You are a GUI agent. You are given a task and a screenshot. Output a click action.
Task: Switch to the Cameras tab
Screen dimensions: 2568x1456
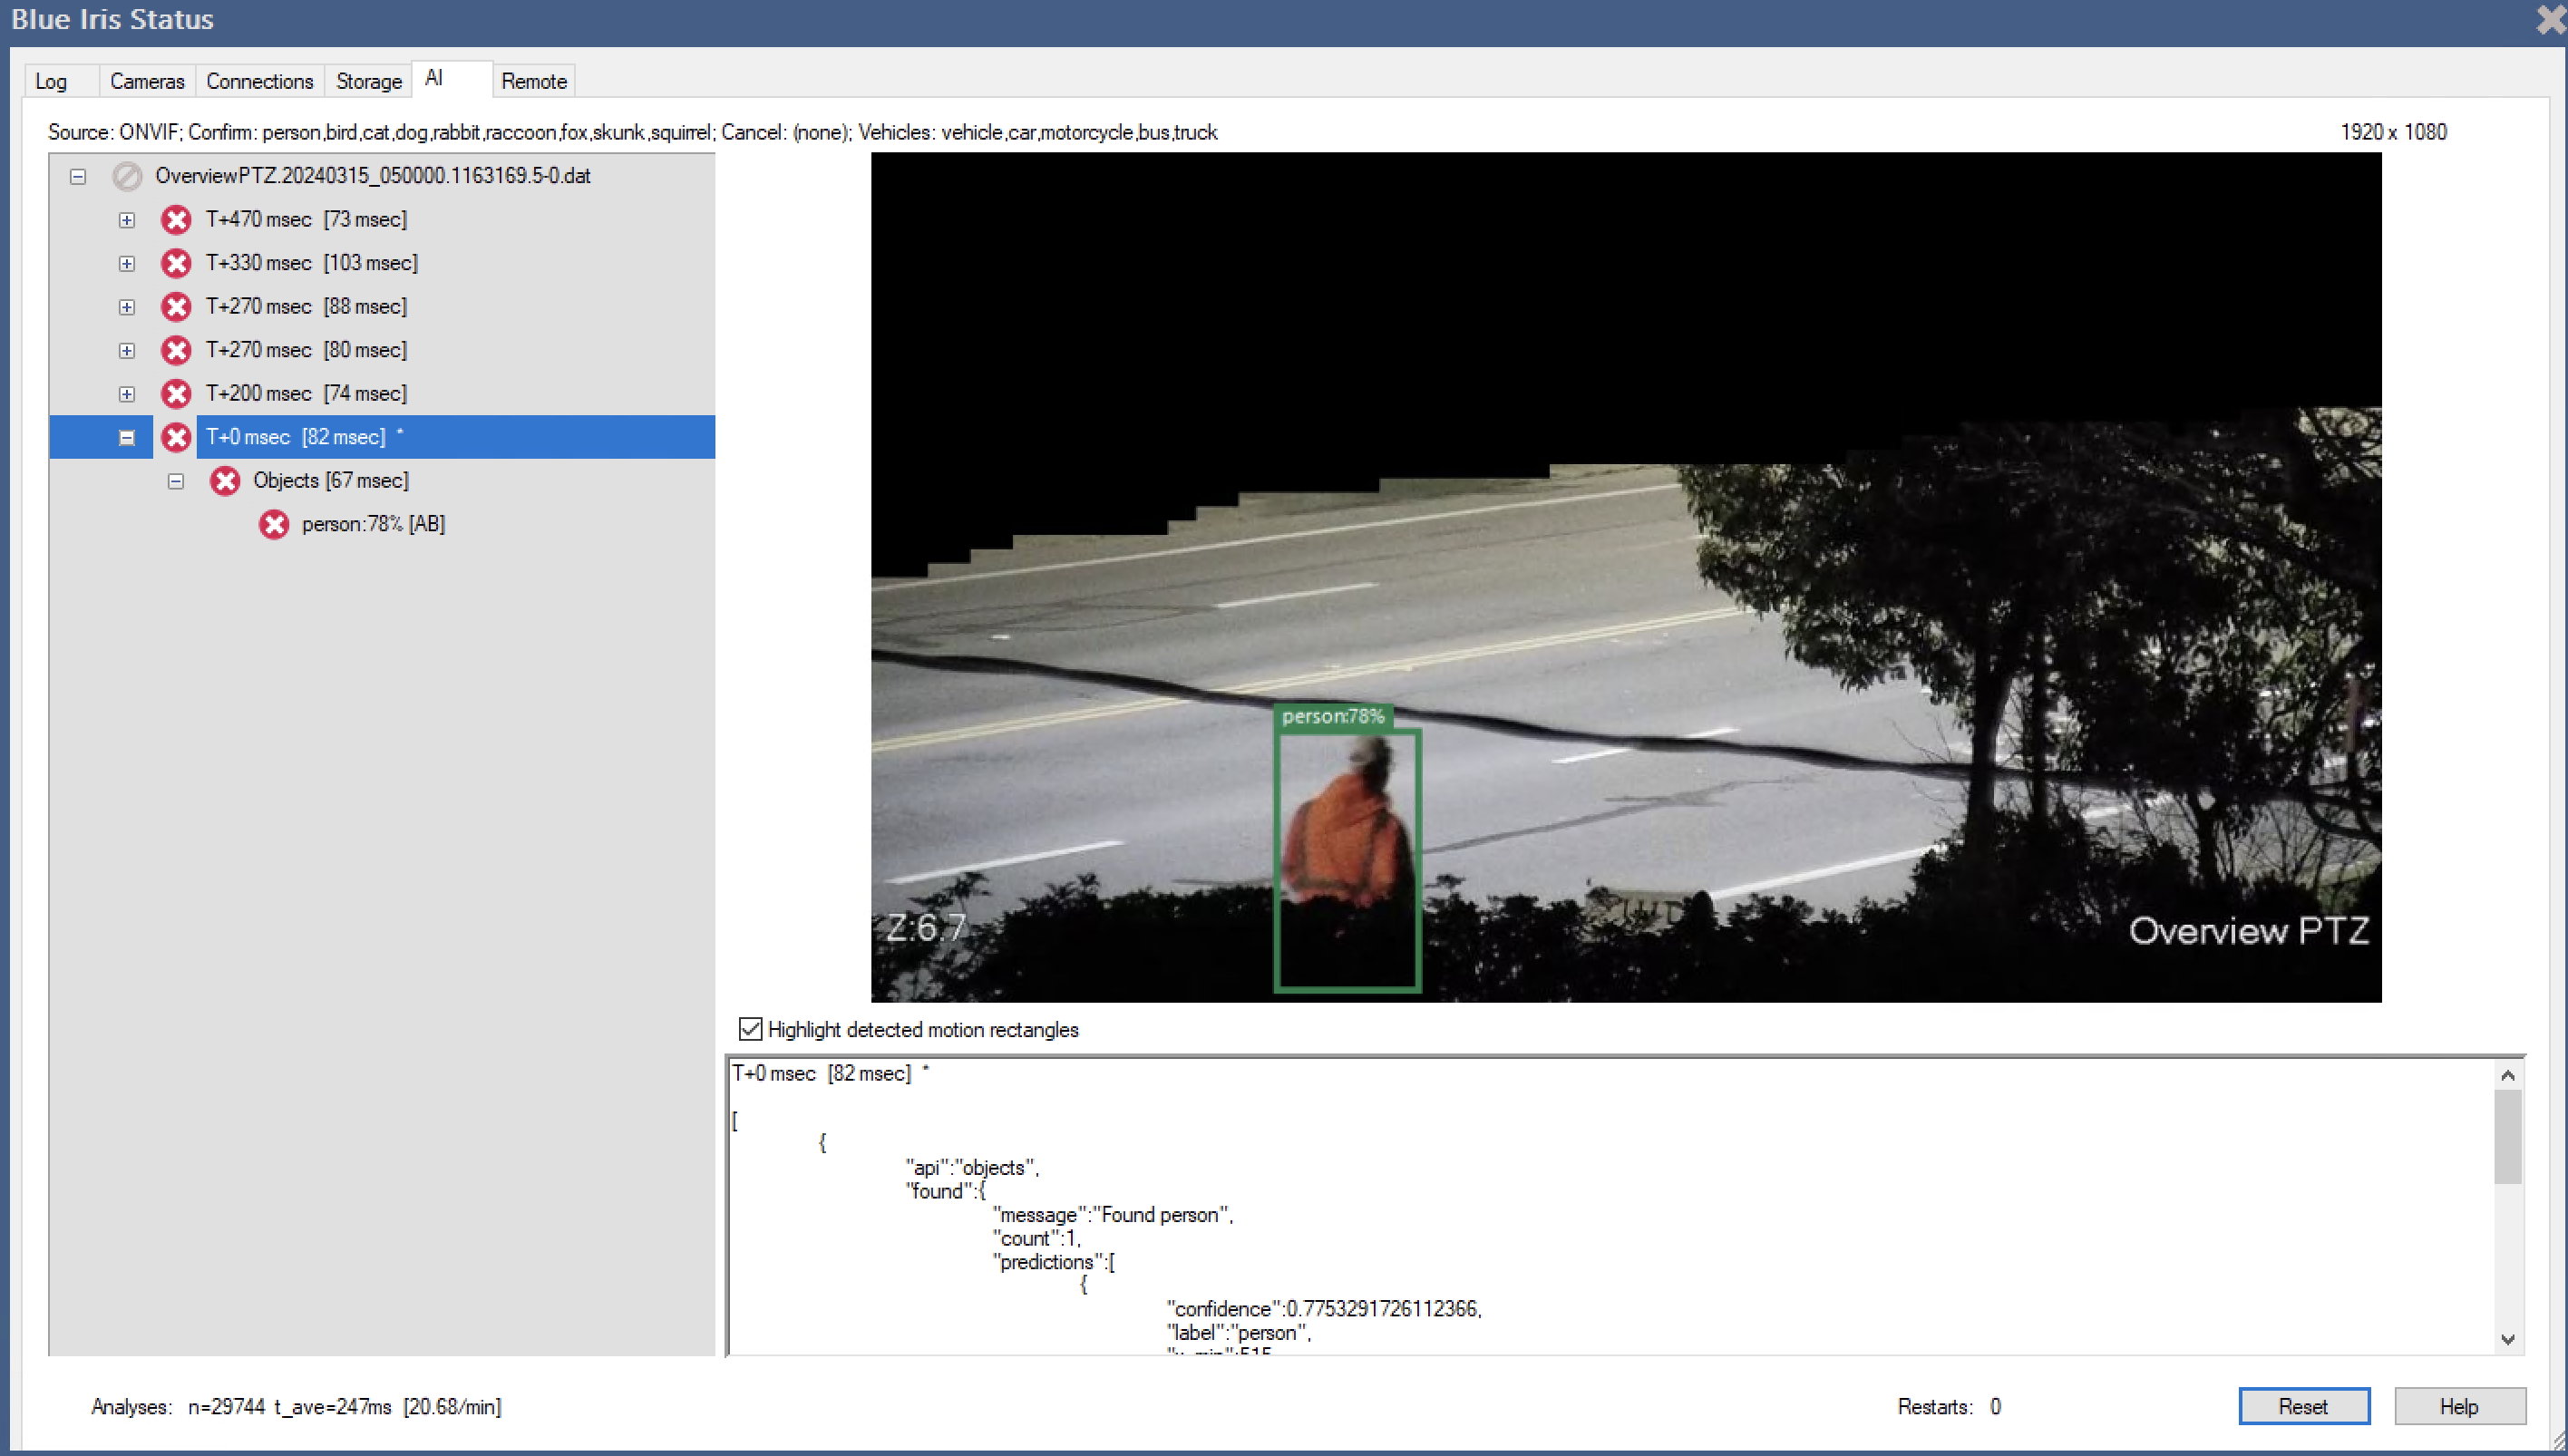(147, 81)
